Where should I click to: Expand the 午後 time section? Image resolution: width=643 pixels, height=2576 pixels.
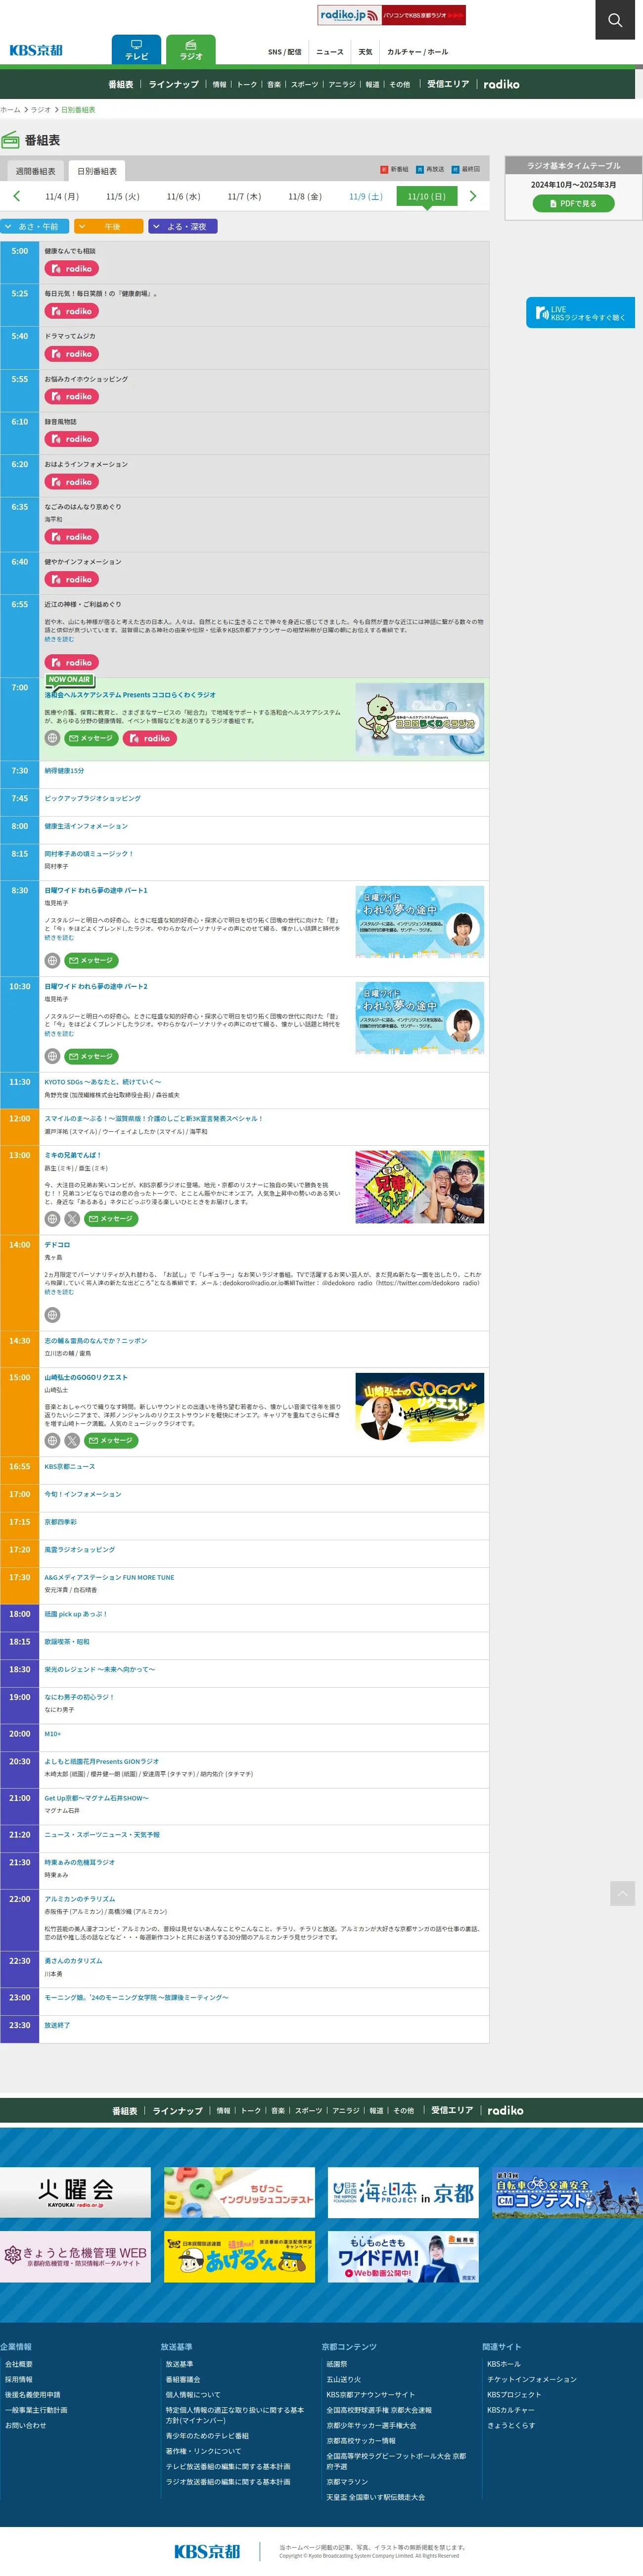tap(109, 227)
